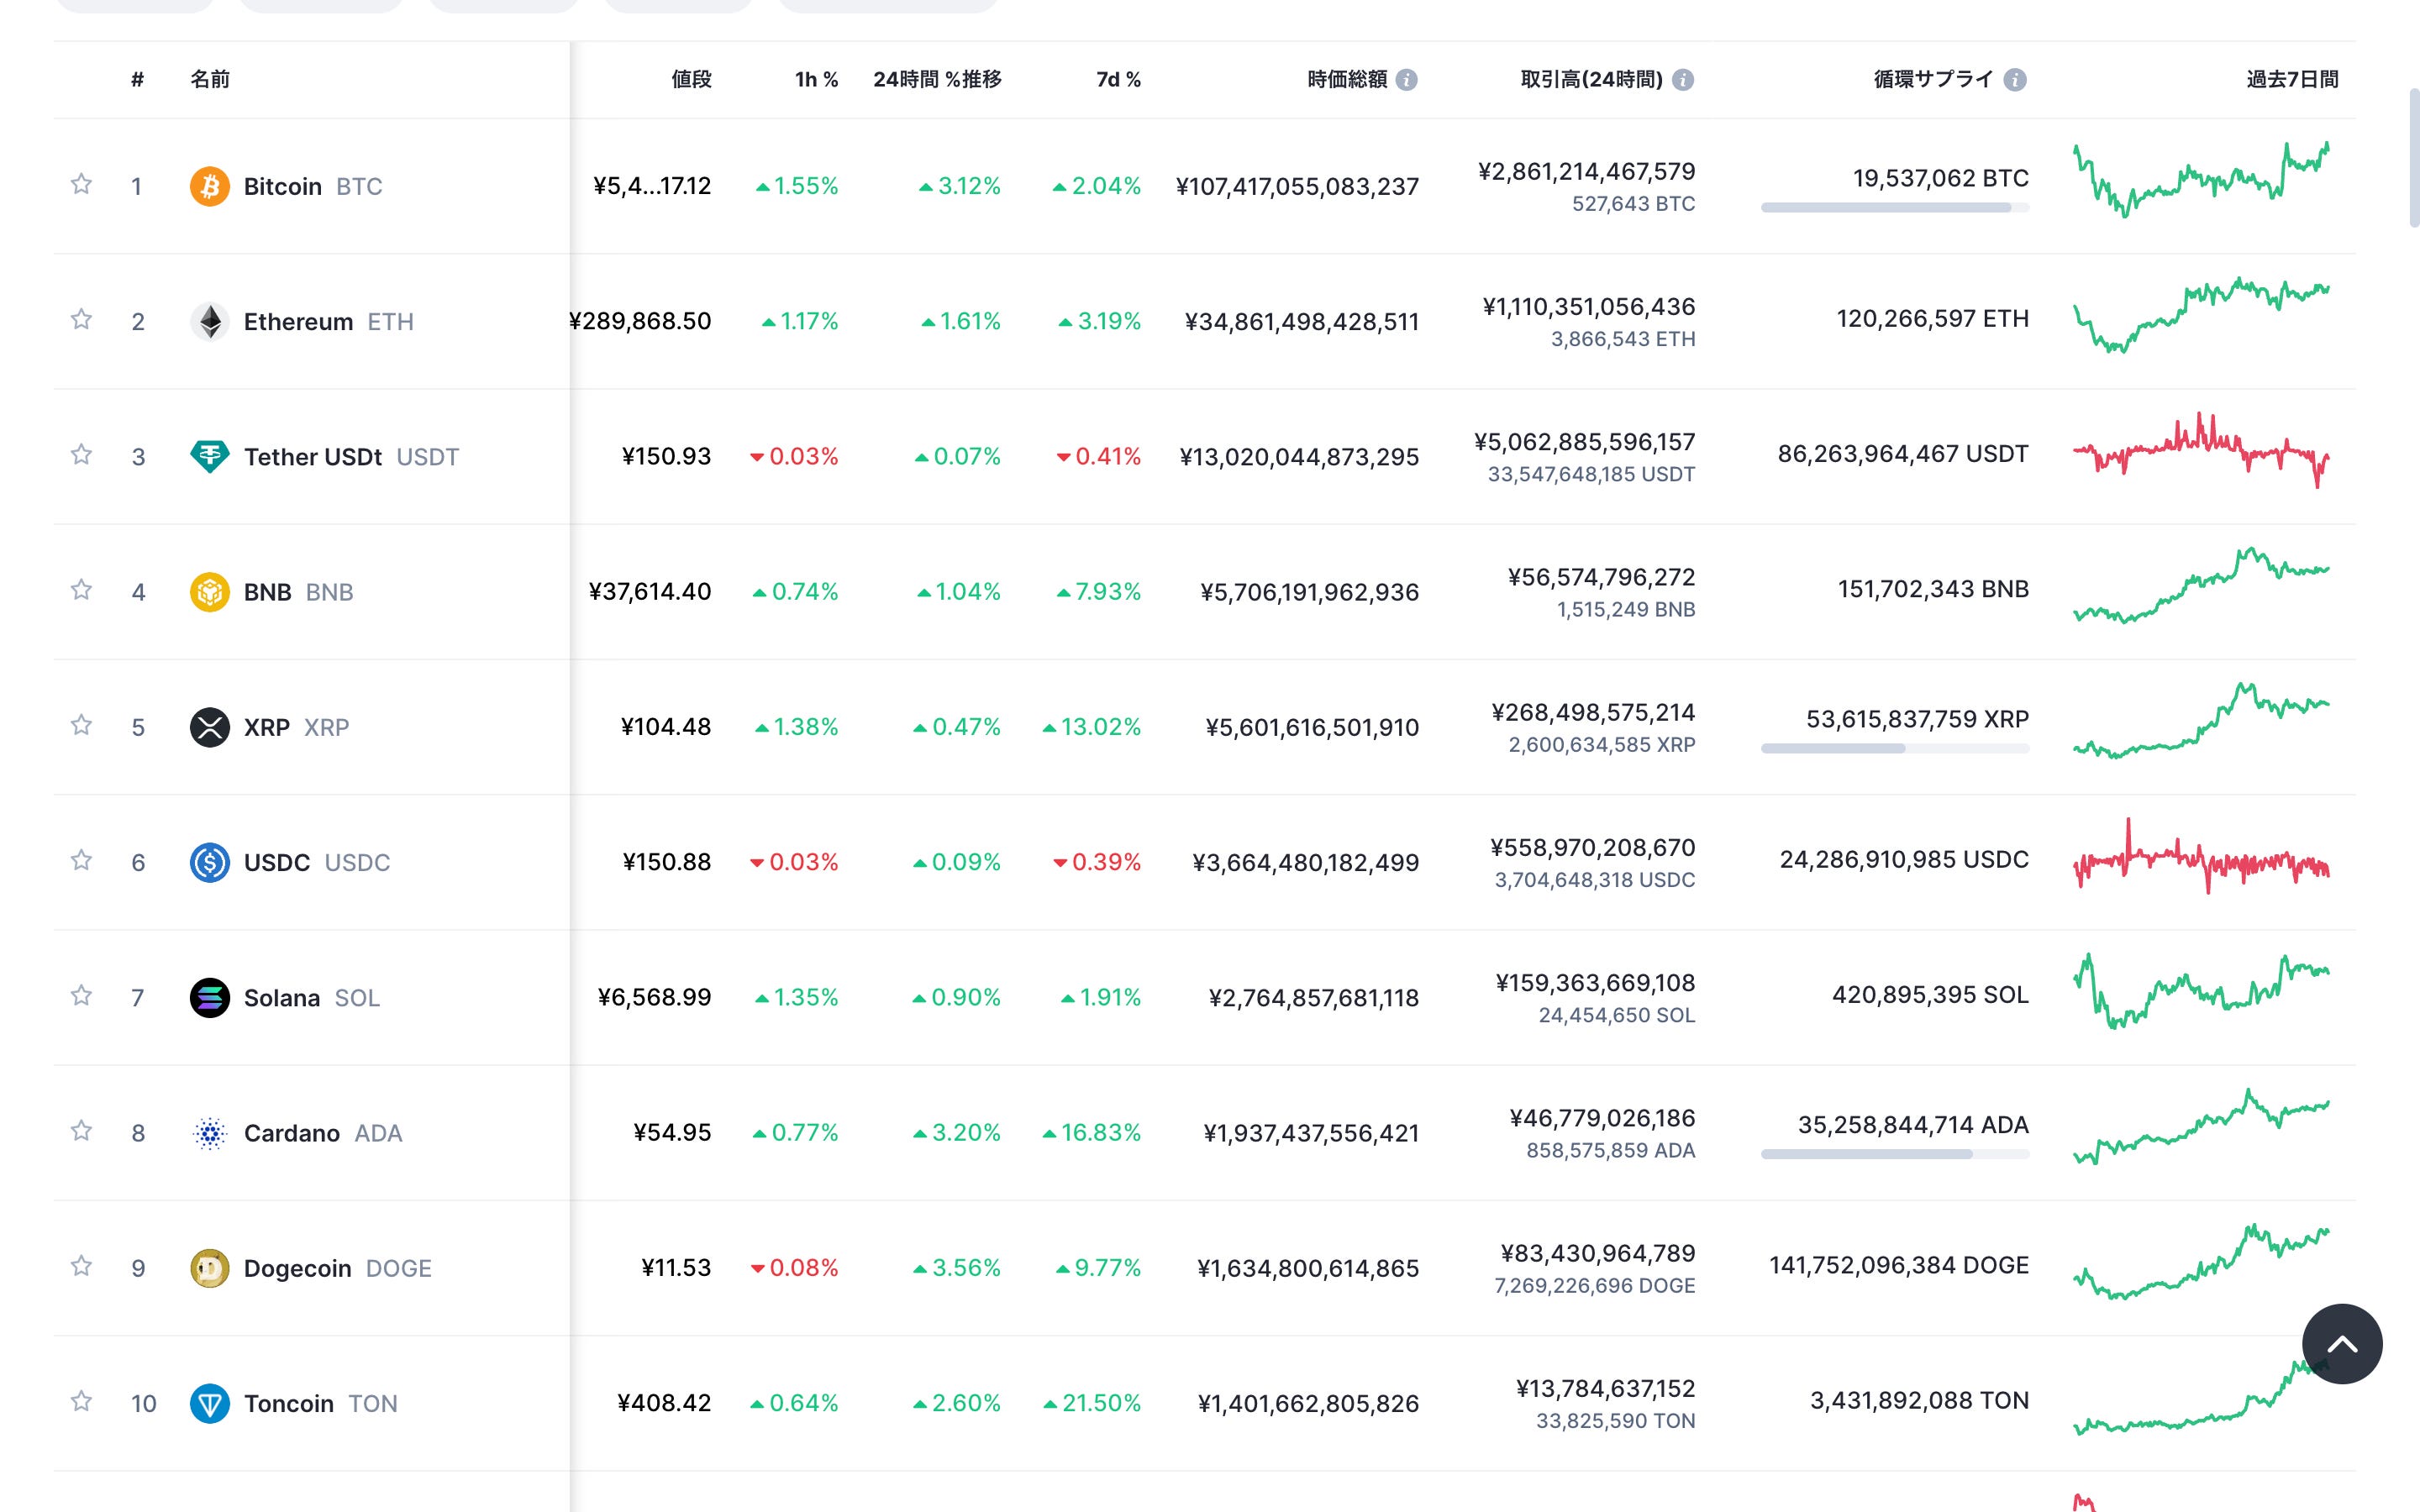The height and width of the screenshot is (1512, 2420).
Task: Toggle the Cardano watchlist star
Action: point(81,1131)
